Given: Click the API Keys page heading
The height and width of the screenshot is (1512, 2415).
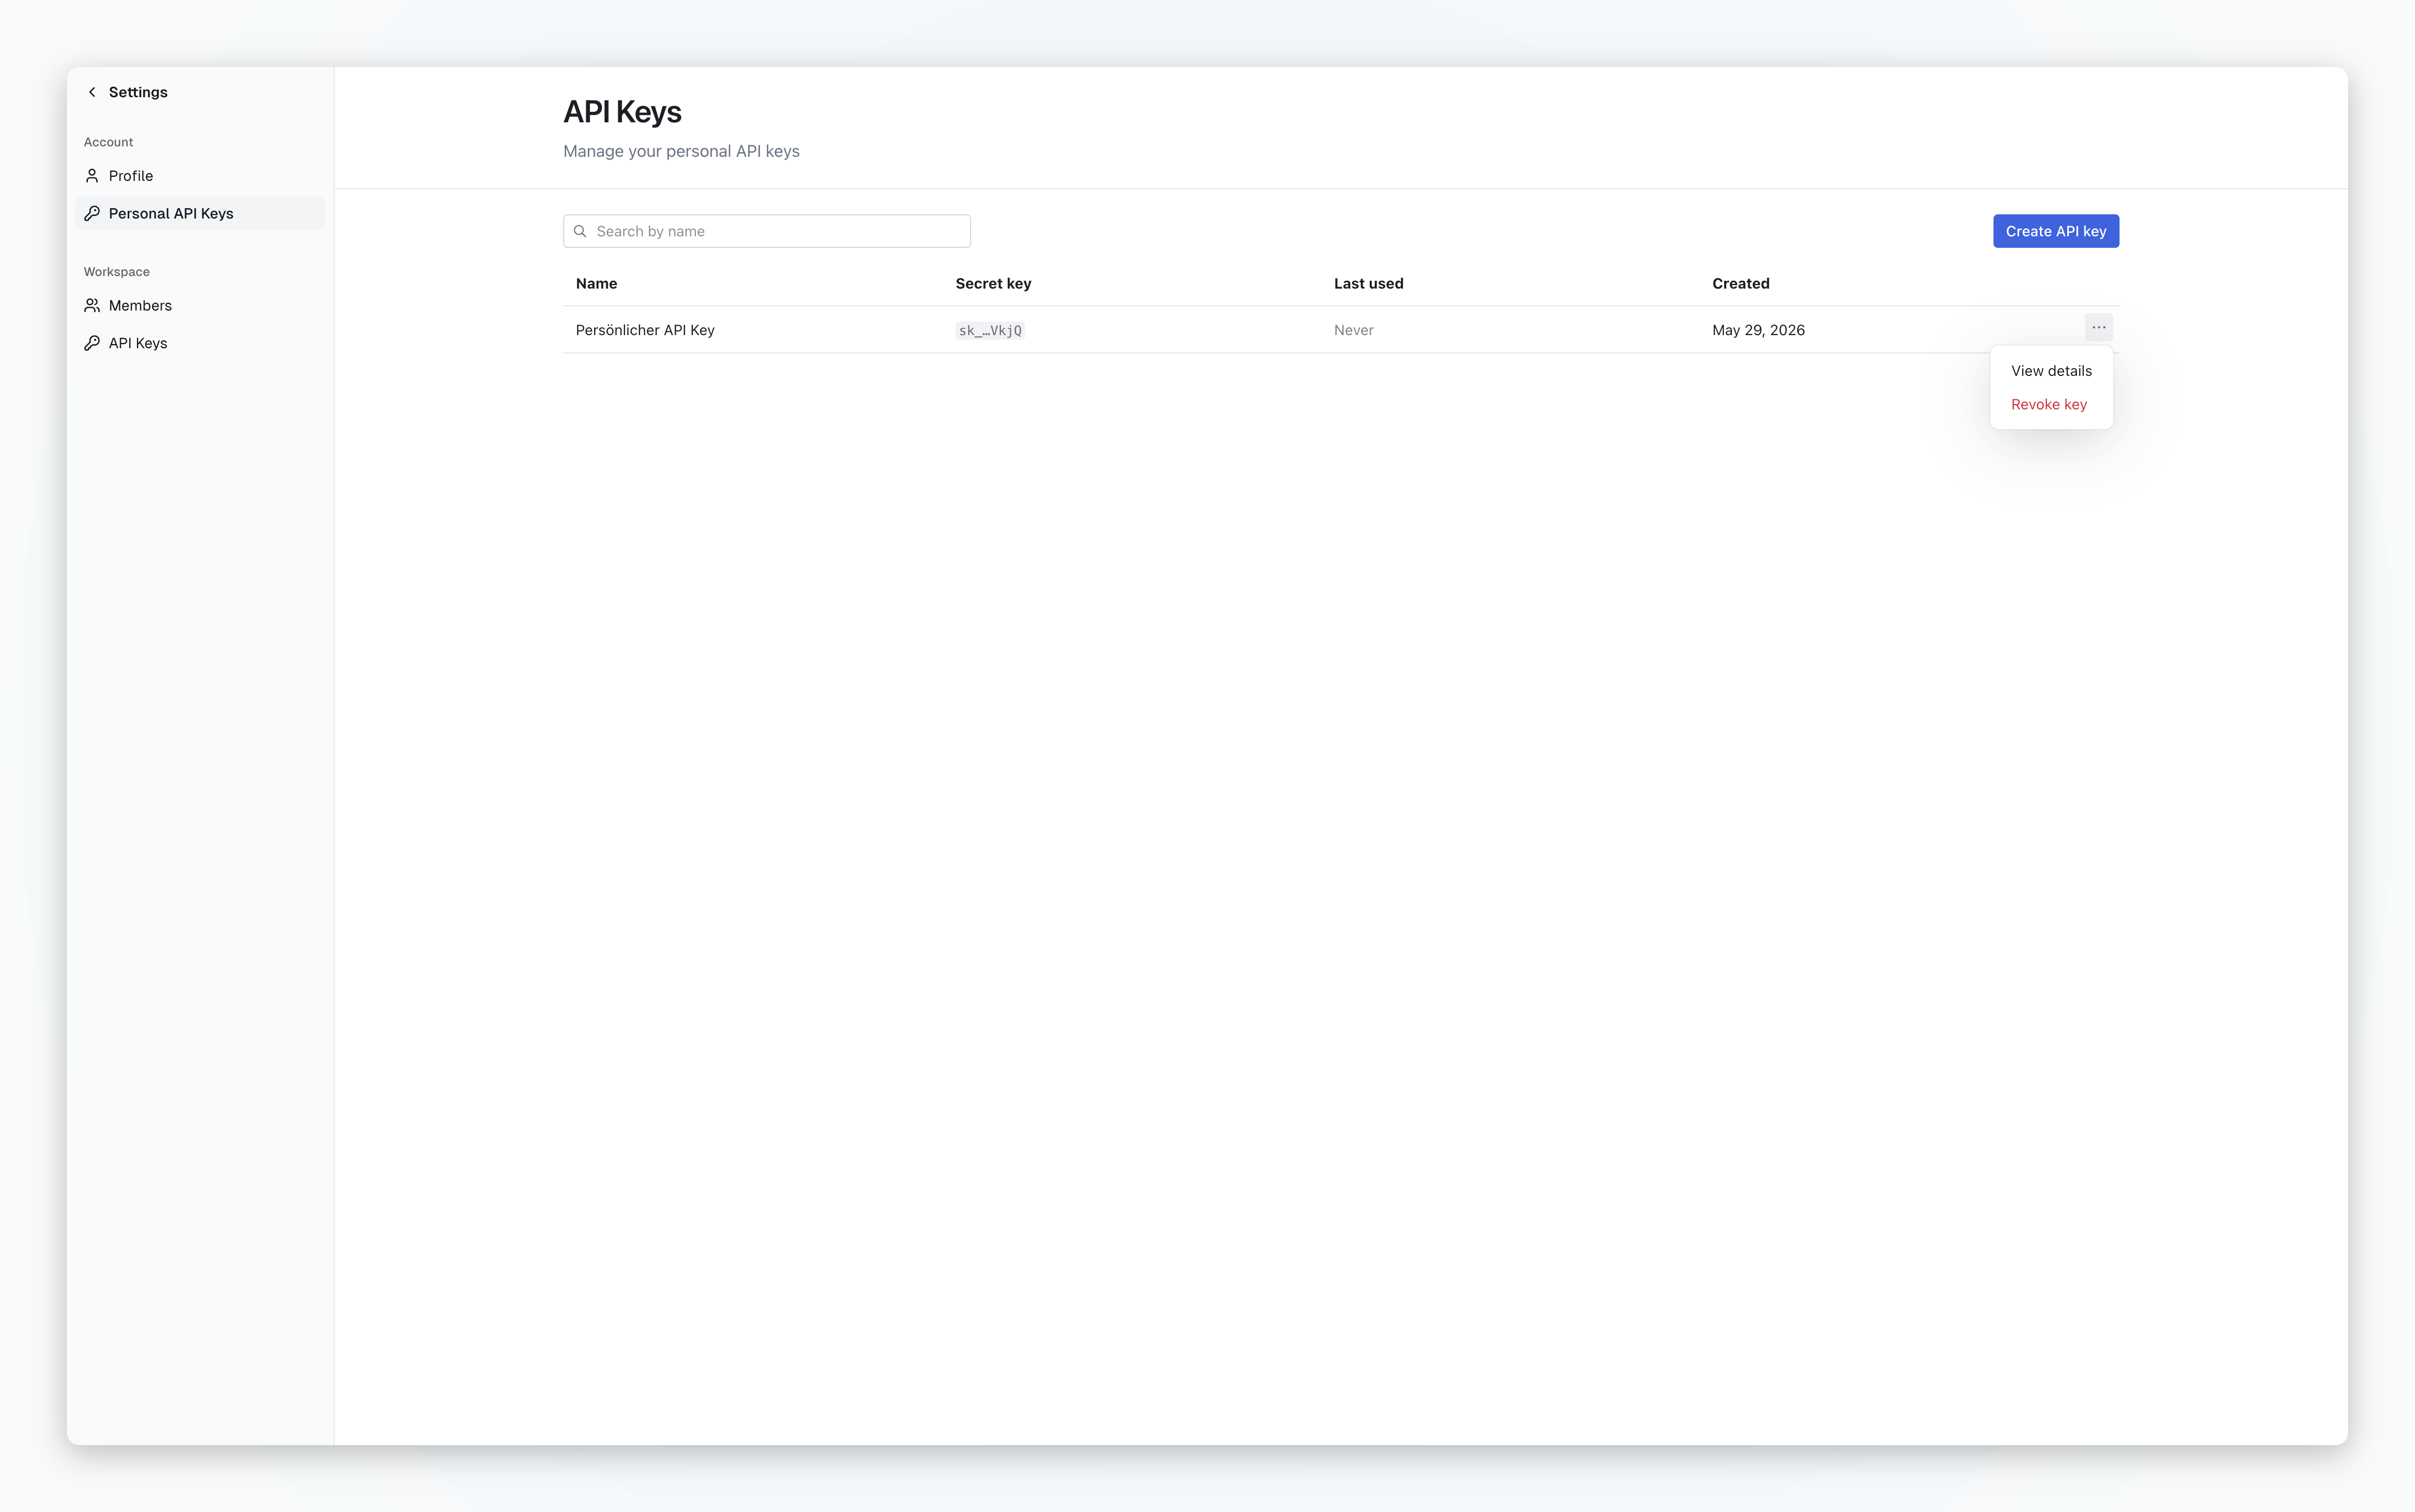Looking at the screenshot, I should [x=622, y=112].
